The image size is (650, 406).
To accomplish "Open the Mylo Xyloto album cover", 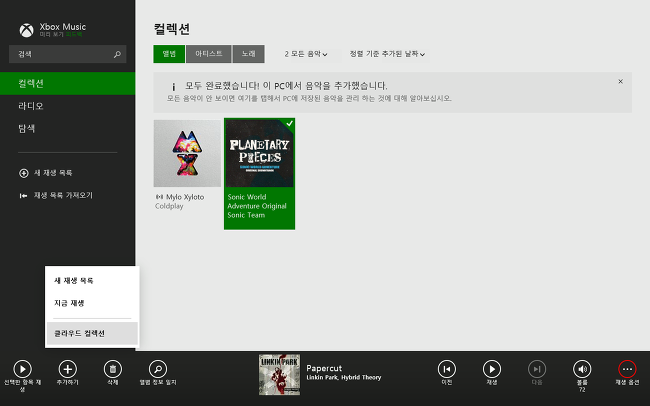I will click(187, 153).
